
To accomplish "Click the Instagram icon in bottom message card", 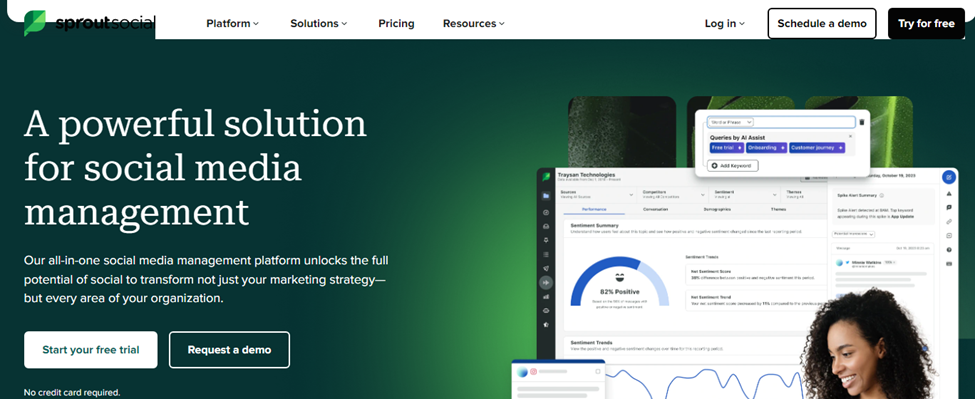I will (534, 372).
